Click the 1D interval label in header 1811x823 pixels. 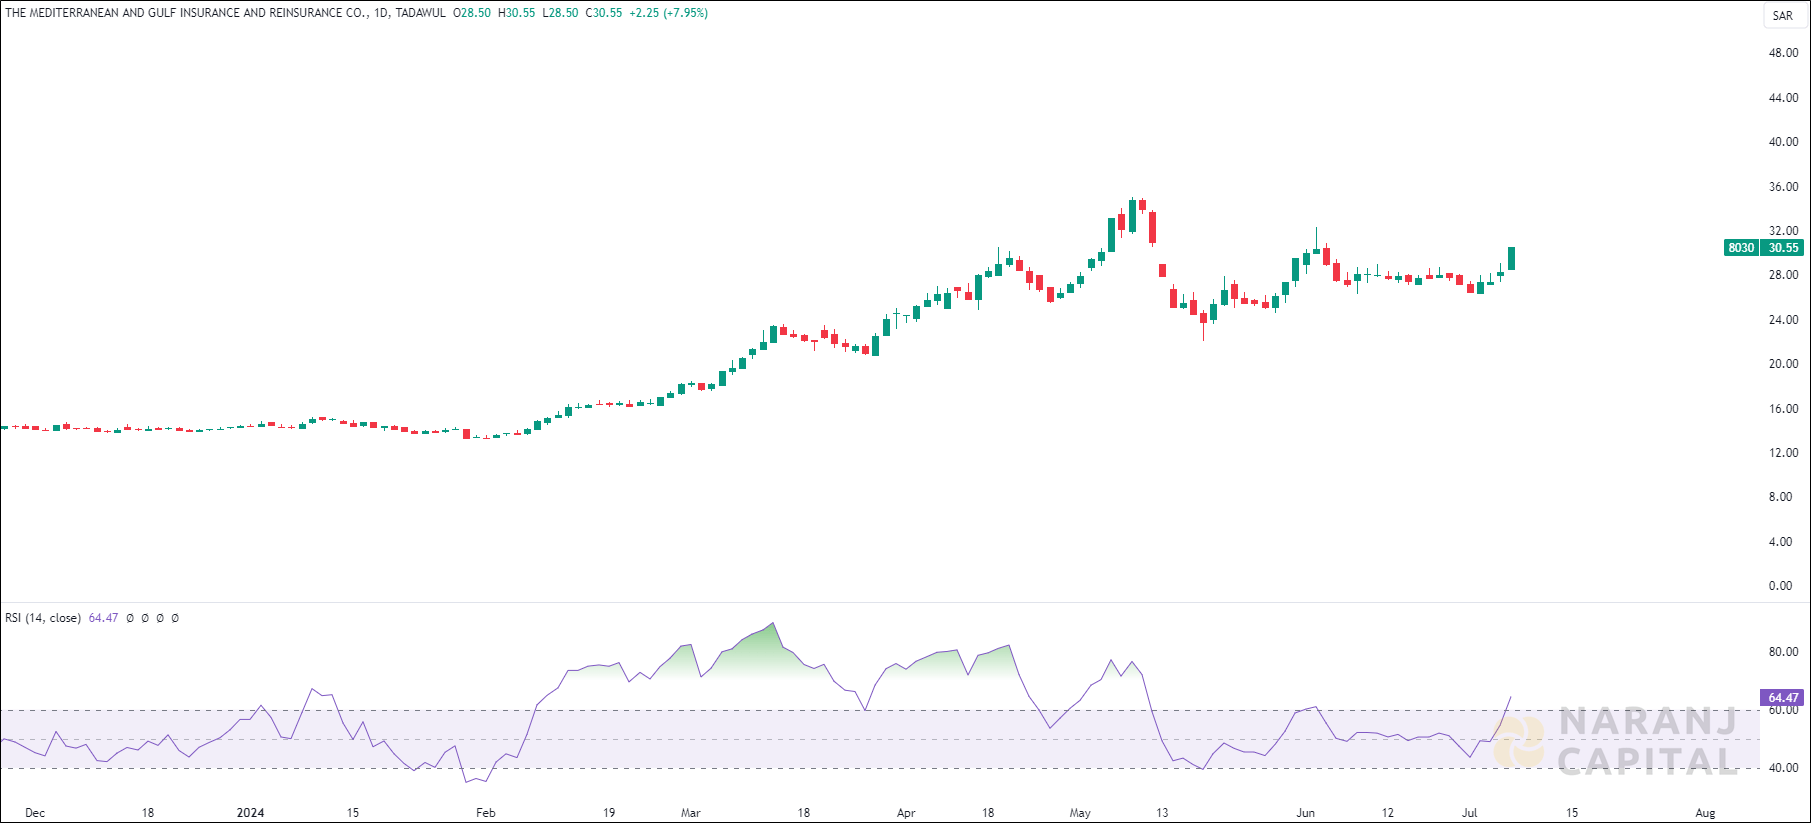point(381,13)
